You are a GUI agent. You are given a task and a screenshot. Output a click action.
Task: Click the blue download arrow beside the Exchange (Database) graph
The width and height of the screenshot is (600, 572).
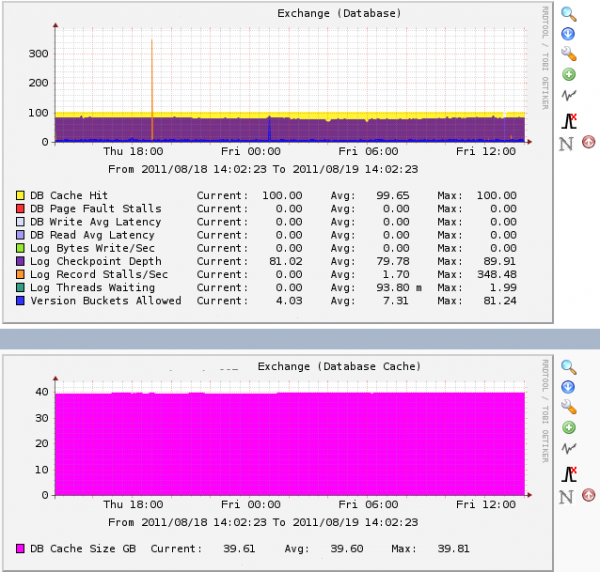pyautogui.click(x=568, y=34)
